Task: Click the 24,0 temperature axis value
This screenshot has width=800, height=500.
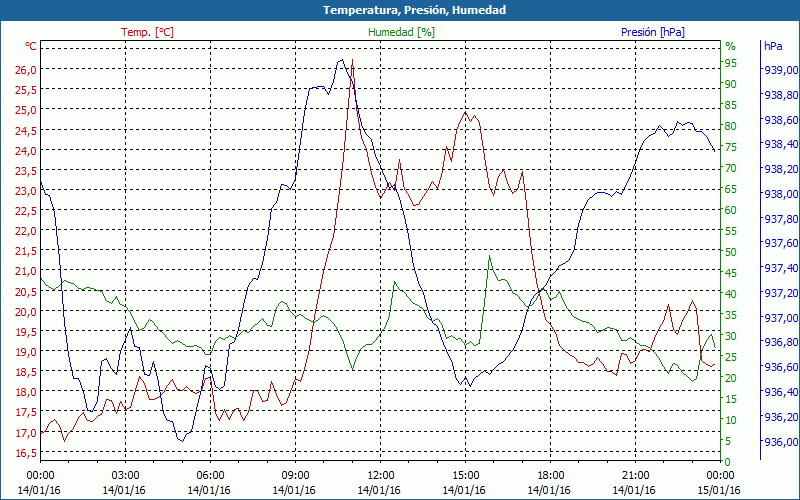Action: (27, 151)
